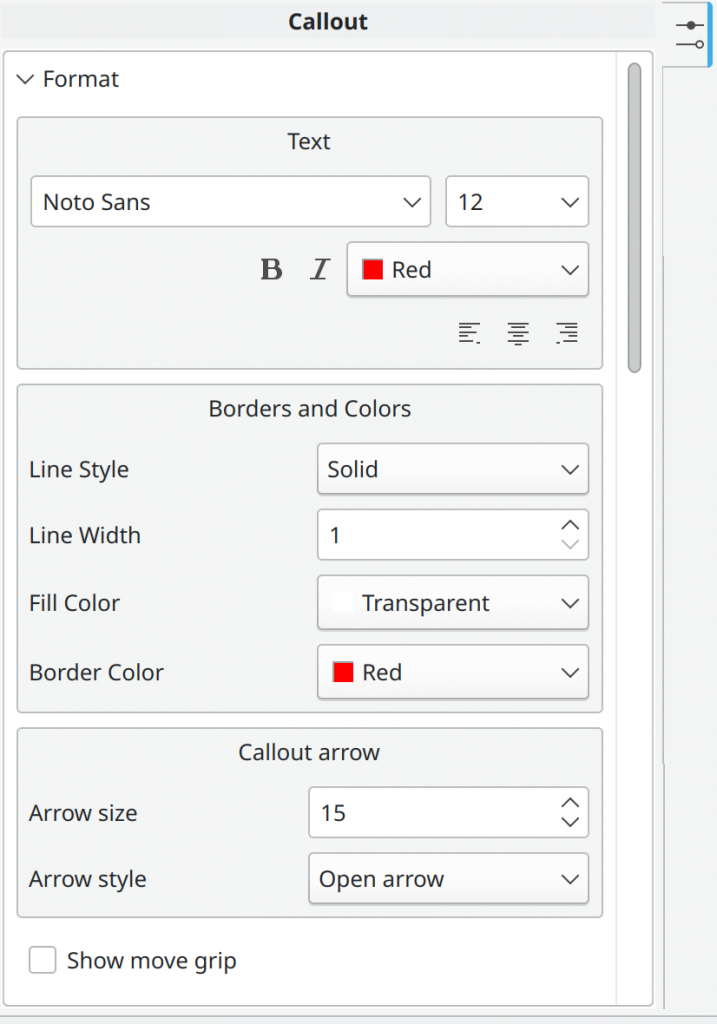This screenshot has width=717, height=1024.
Task: Enable the Show move grip option
Action: [42, 960]
